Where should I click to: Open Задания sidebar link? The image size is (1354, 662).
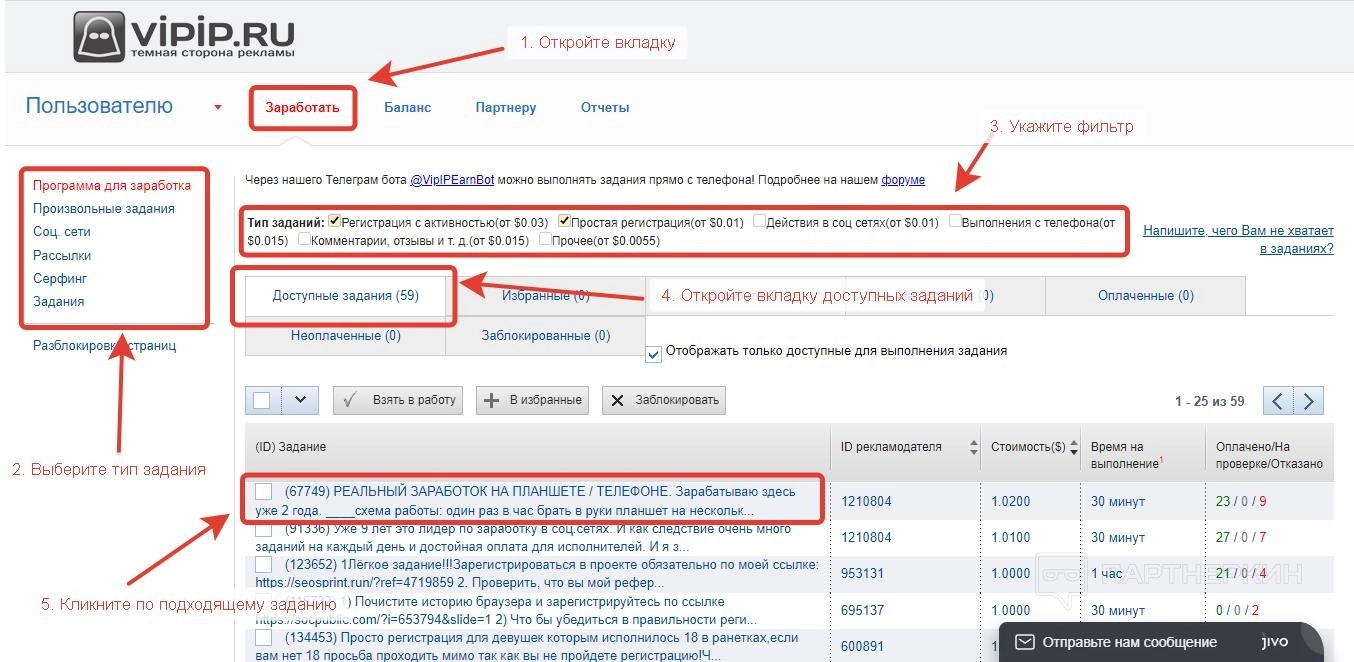58,301
